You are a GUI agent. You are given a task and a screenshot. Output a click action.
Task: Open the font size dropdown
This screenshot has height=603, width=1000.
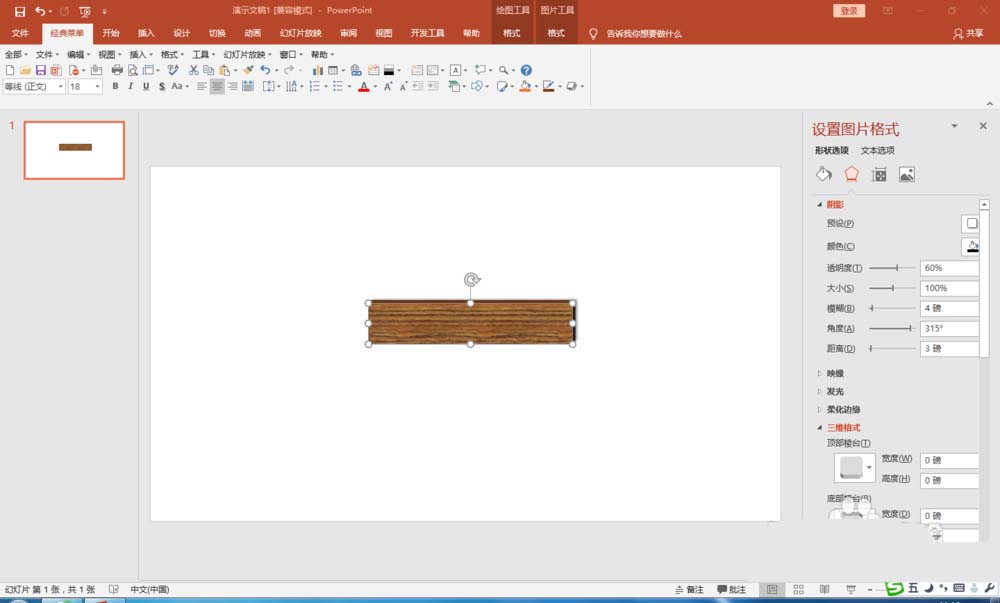point(97,87)
